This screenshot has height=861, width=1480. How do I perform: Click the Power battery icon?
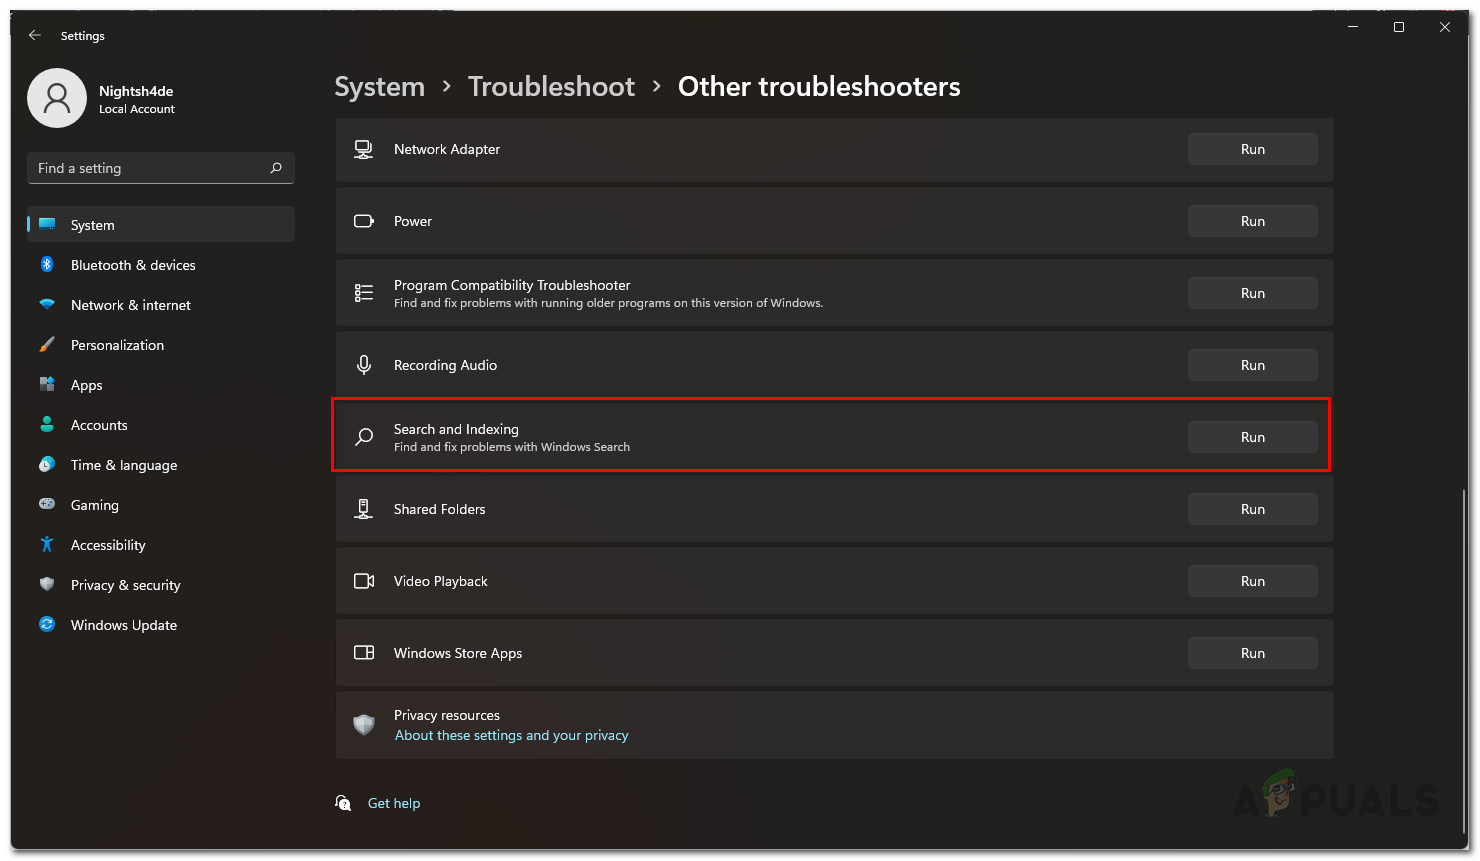coord(364,221)
